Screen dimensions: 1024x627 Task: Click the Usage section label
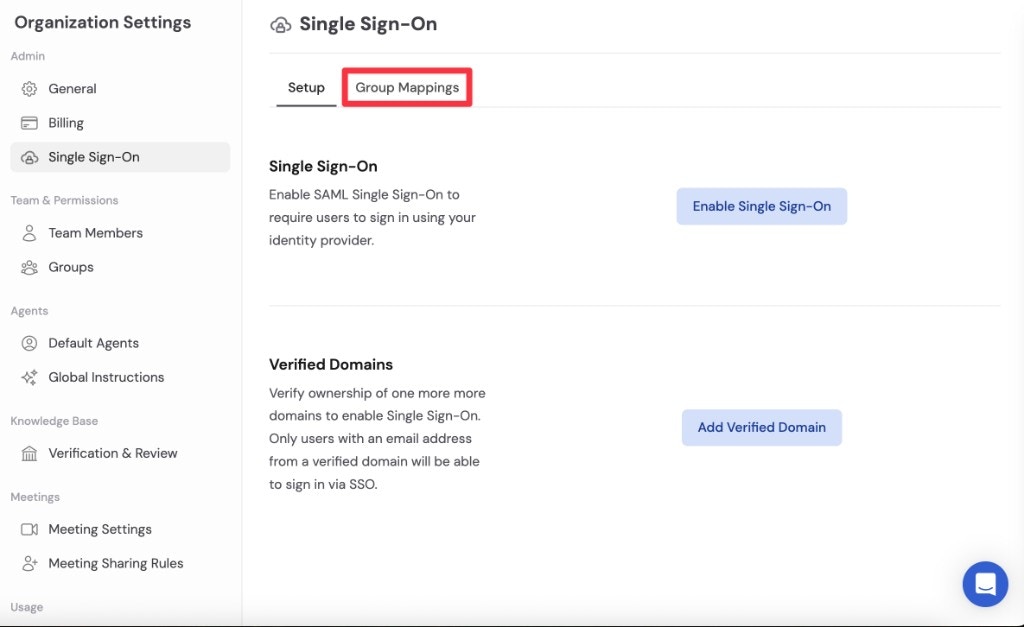[26, 607]
